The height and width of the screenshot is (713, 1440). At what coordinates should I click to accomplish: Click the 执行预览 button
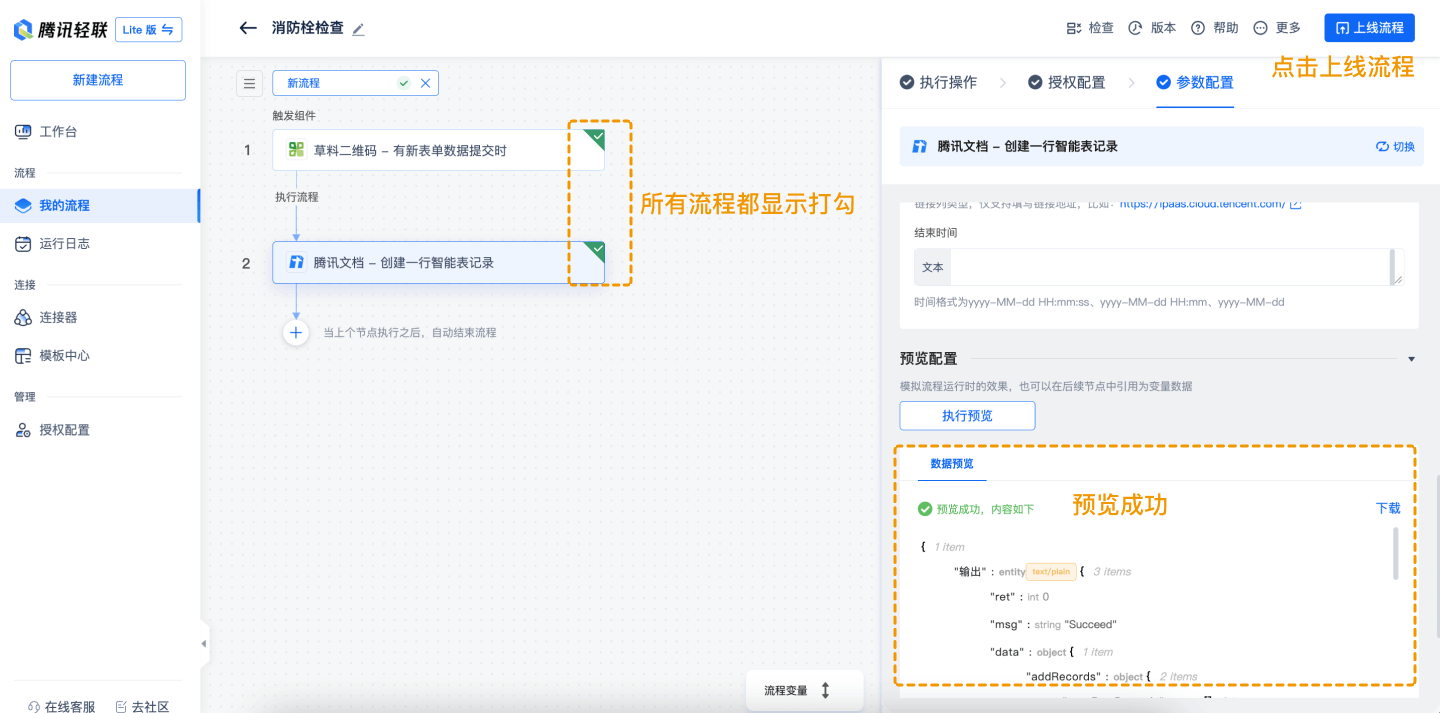(967, 415)
